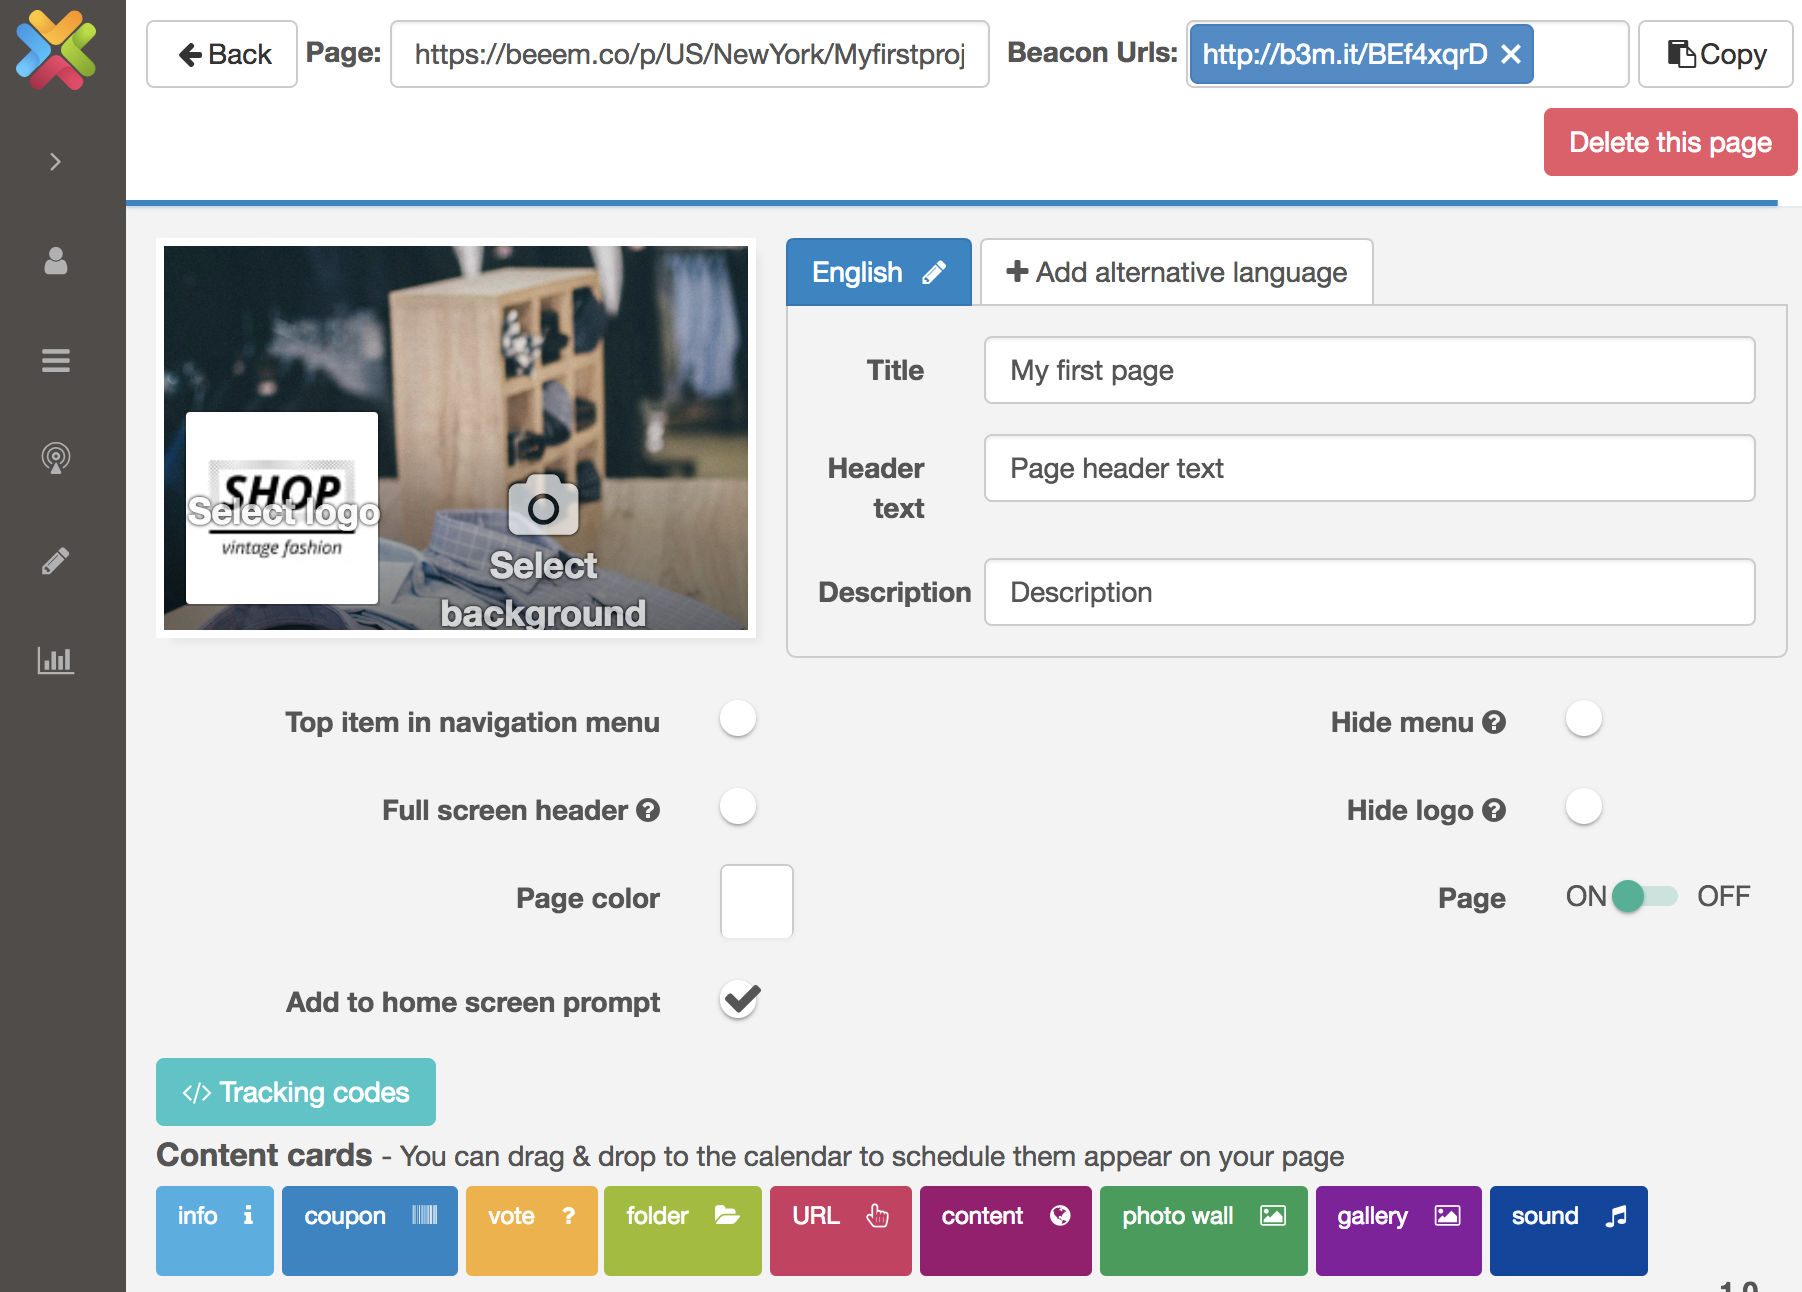Click the Description input field
1802x1292 pixels.
coord(1370,592)
